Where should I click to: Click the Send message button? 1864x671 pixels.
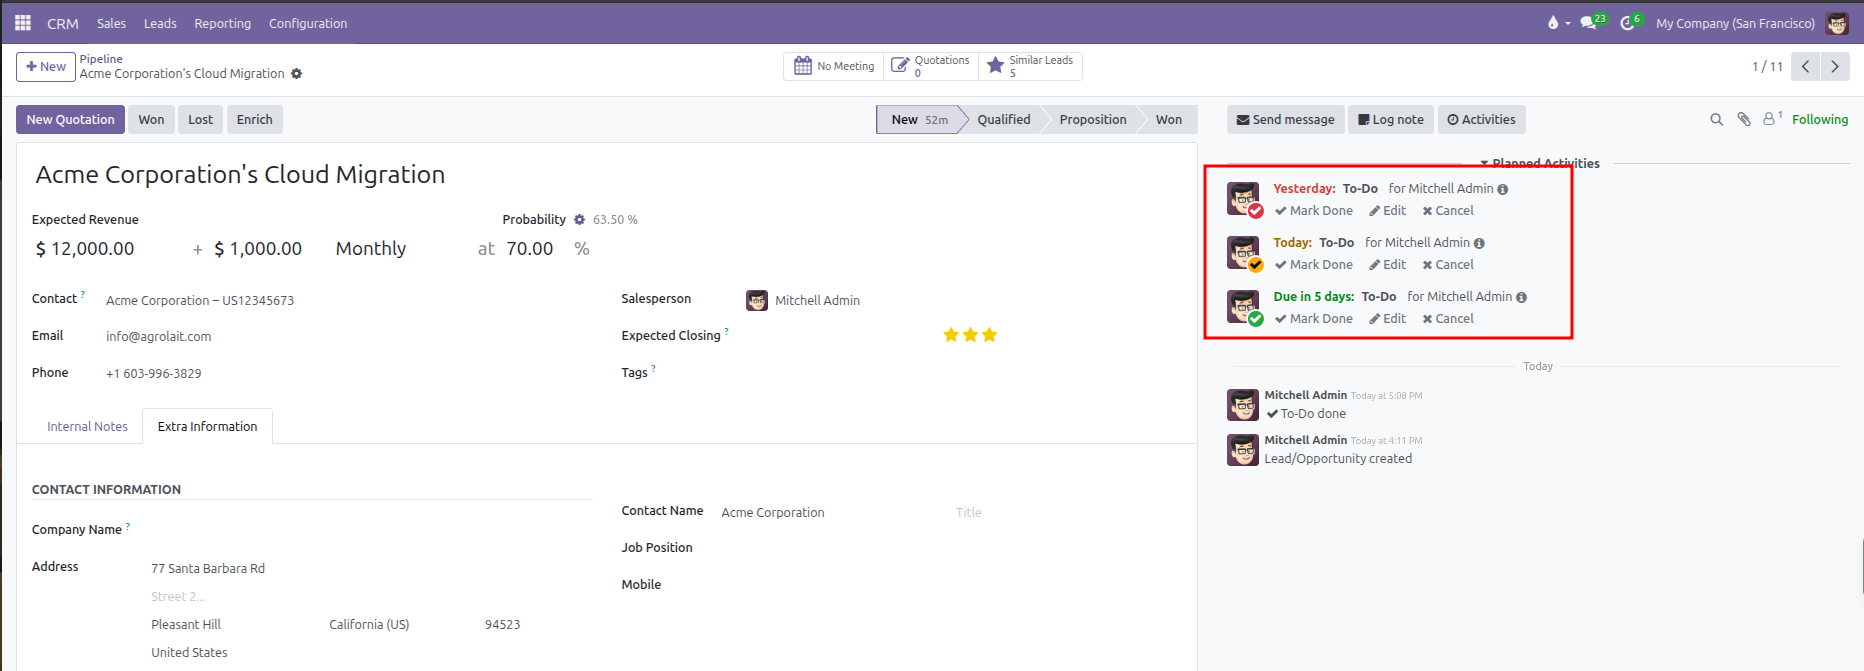coord(1285,119)
